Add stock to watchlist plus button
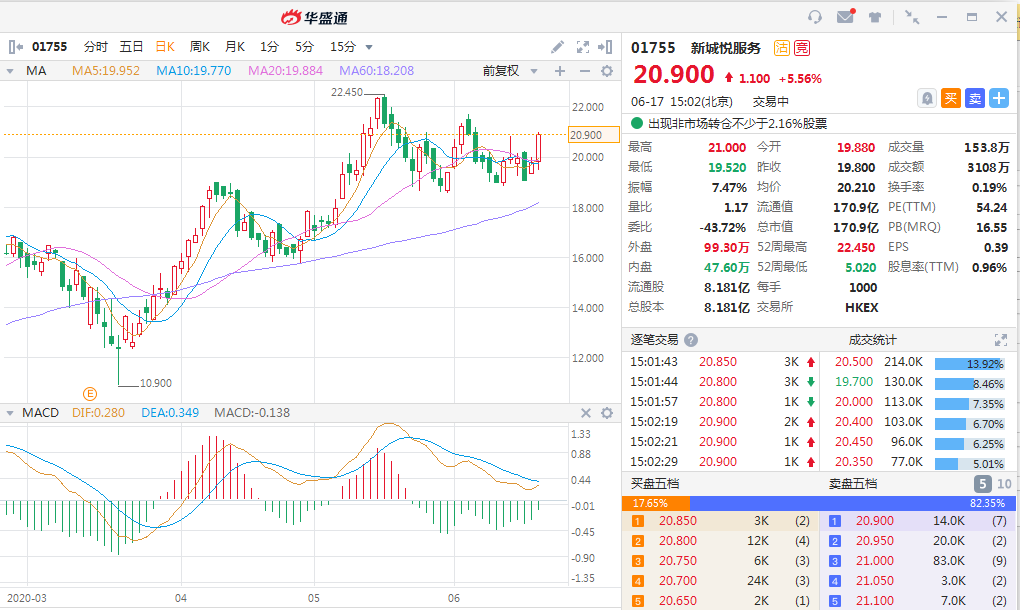 pyautogui.click(x=999, y=98)
